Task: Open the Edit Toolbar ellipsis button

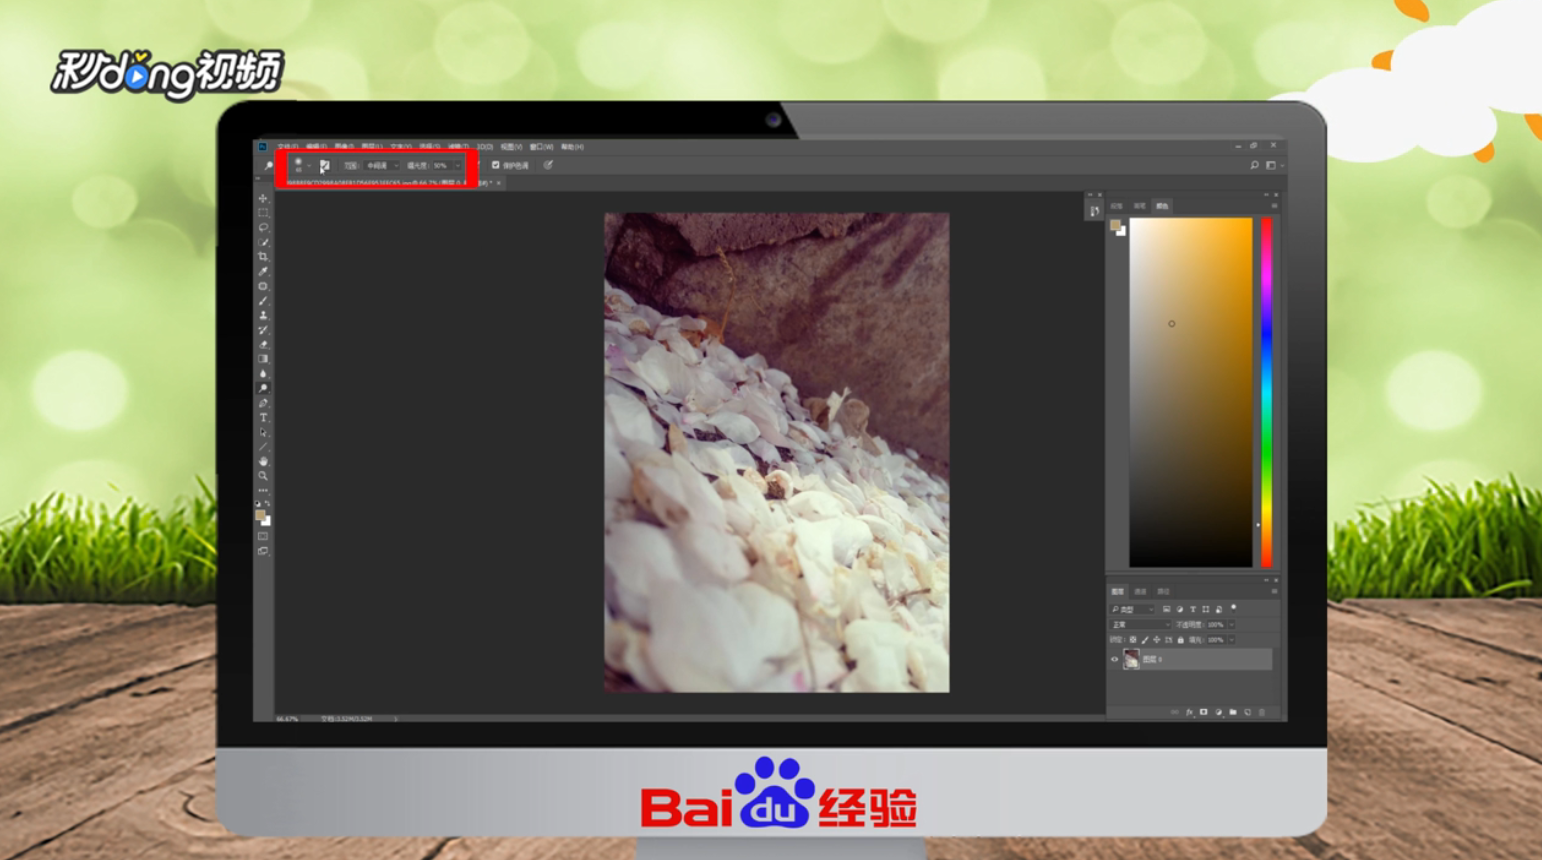Action: [263, 490]
